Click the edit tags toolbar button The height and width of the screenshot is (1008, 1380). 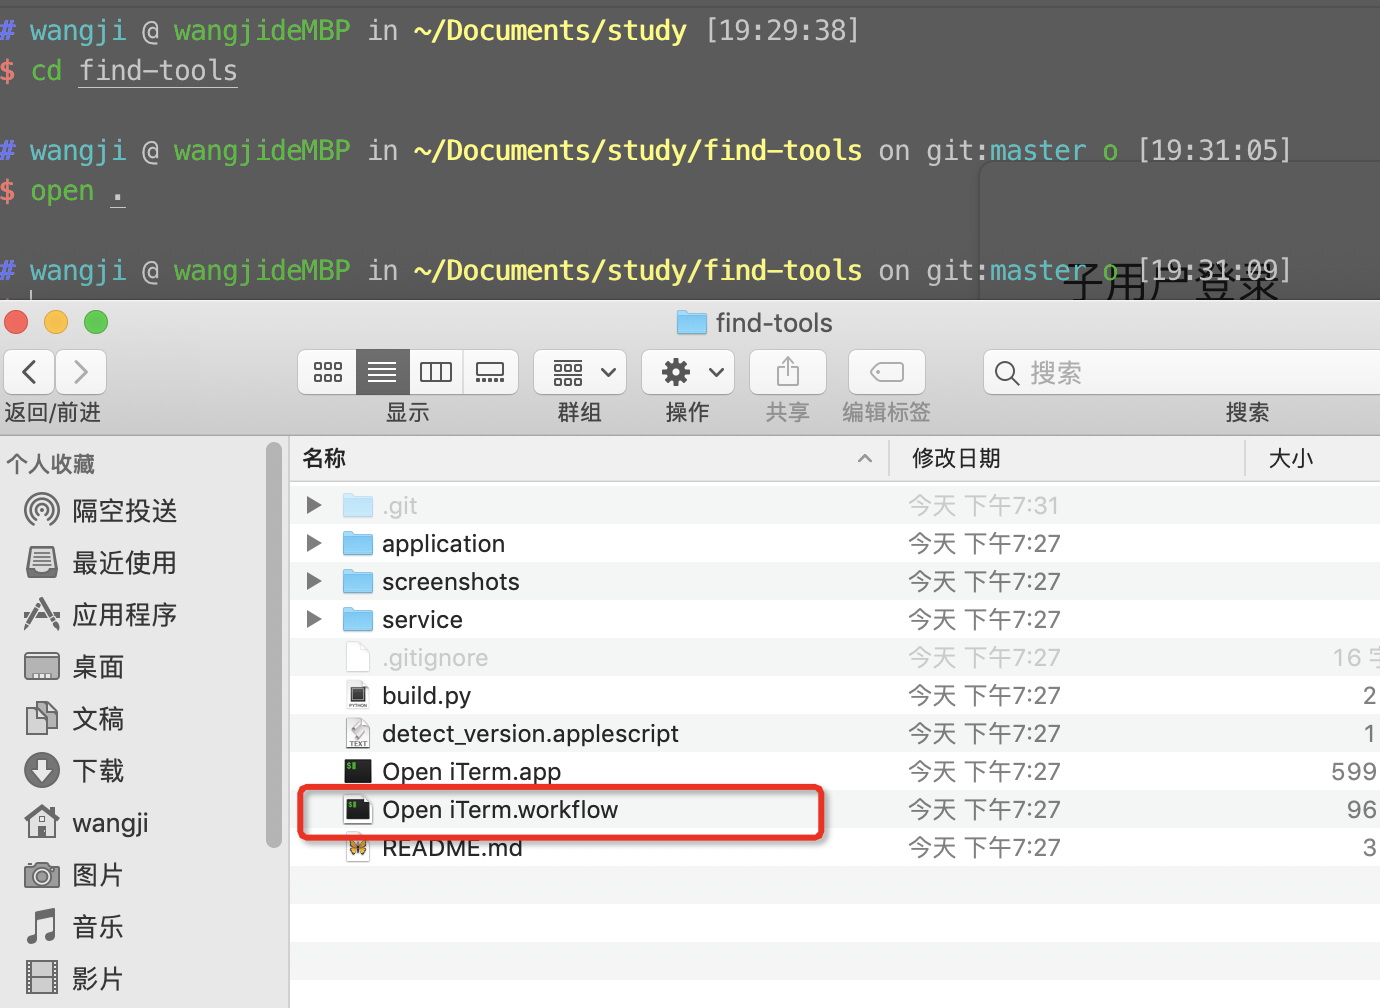(887, 372)
